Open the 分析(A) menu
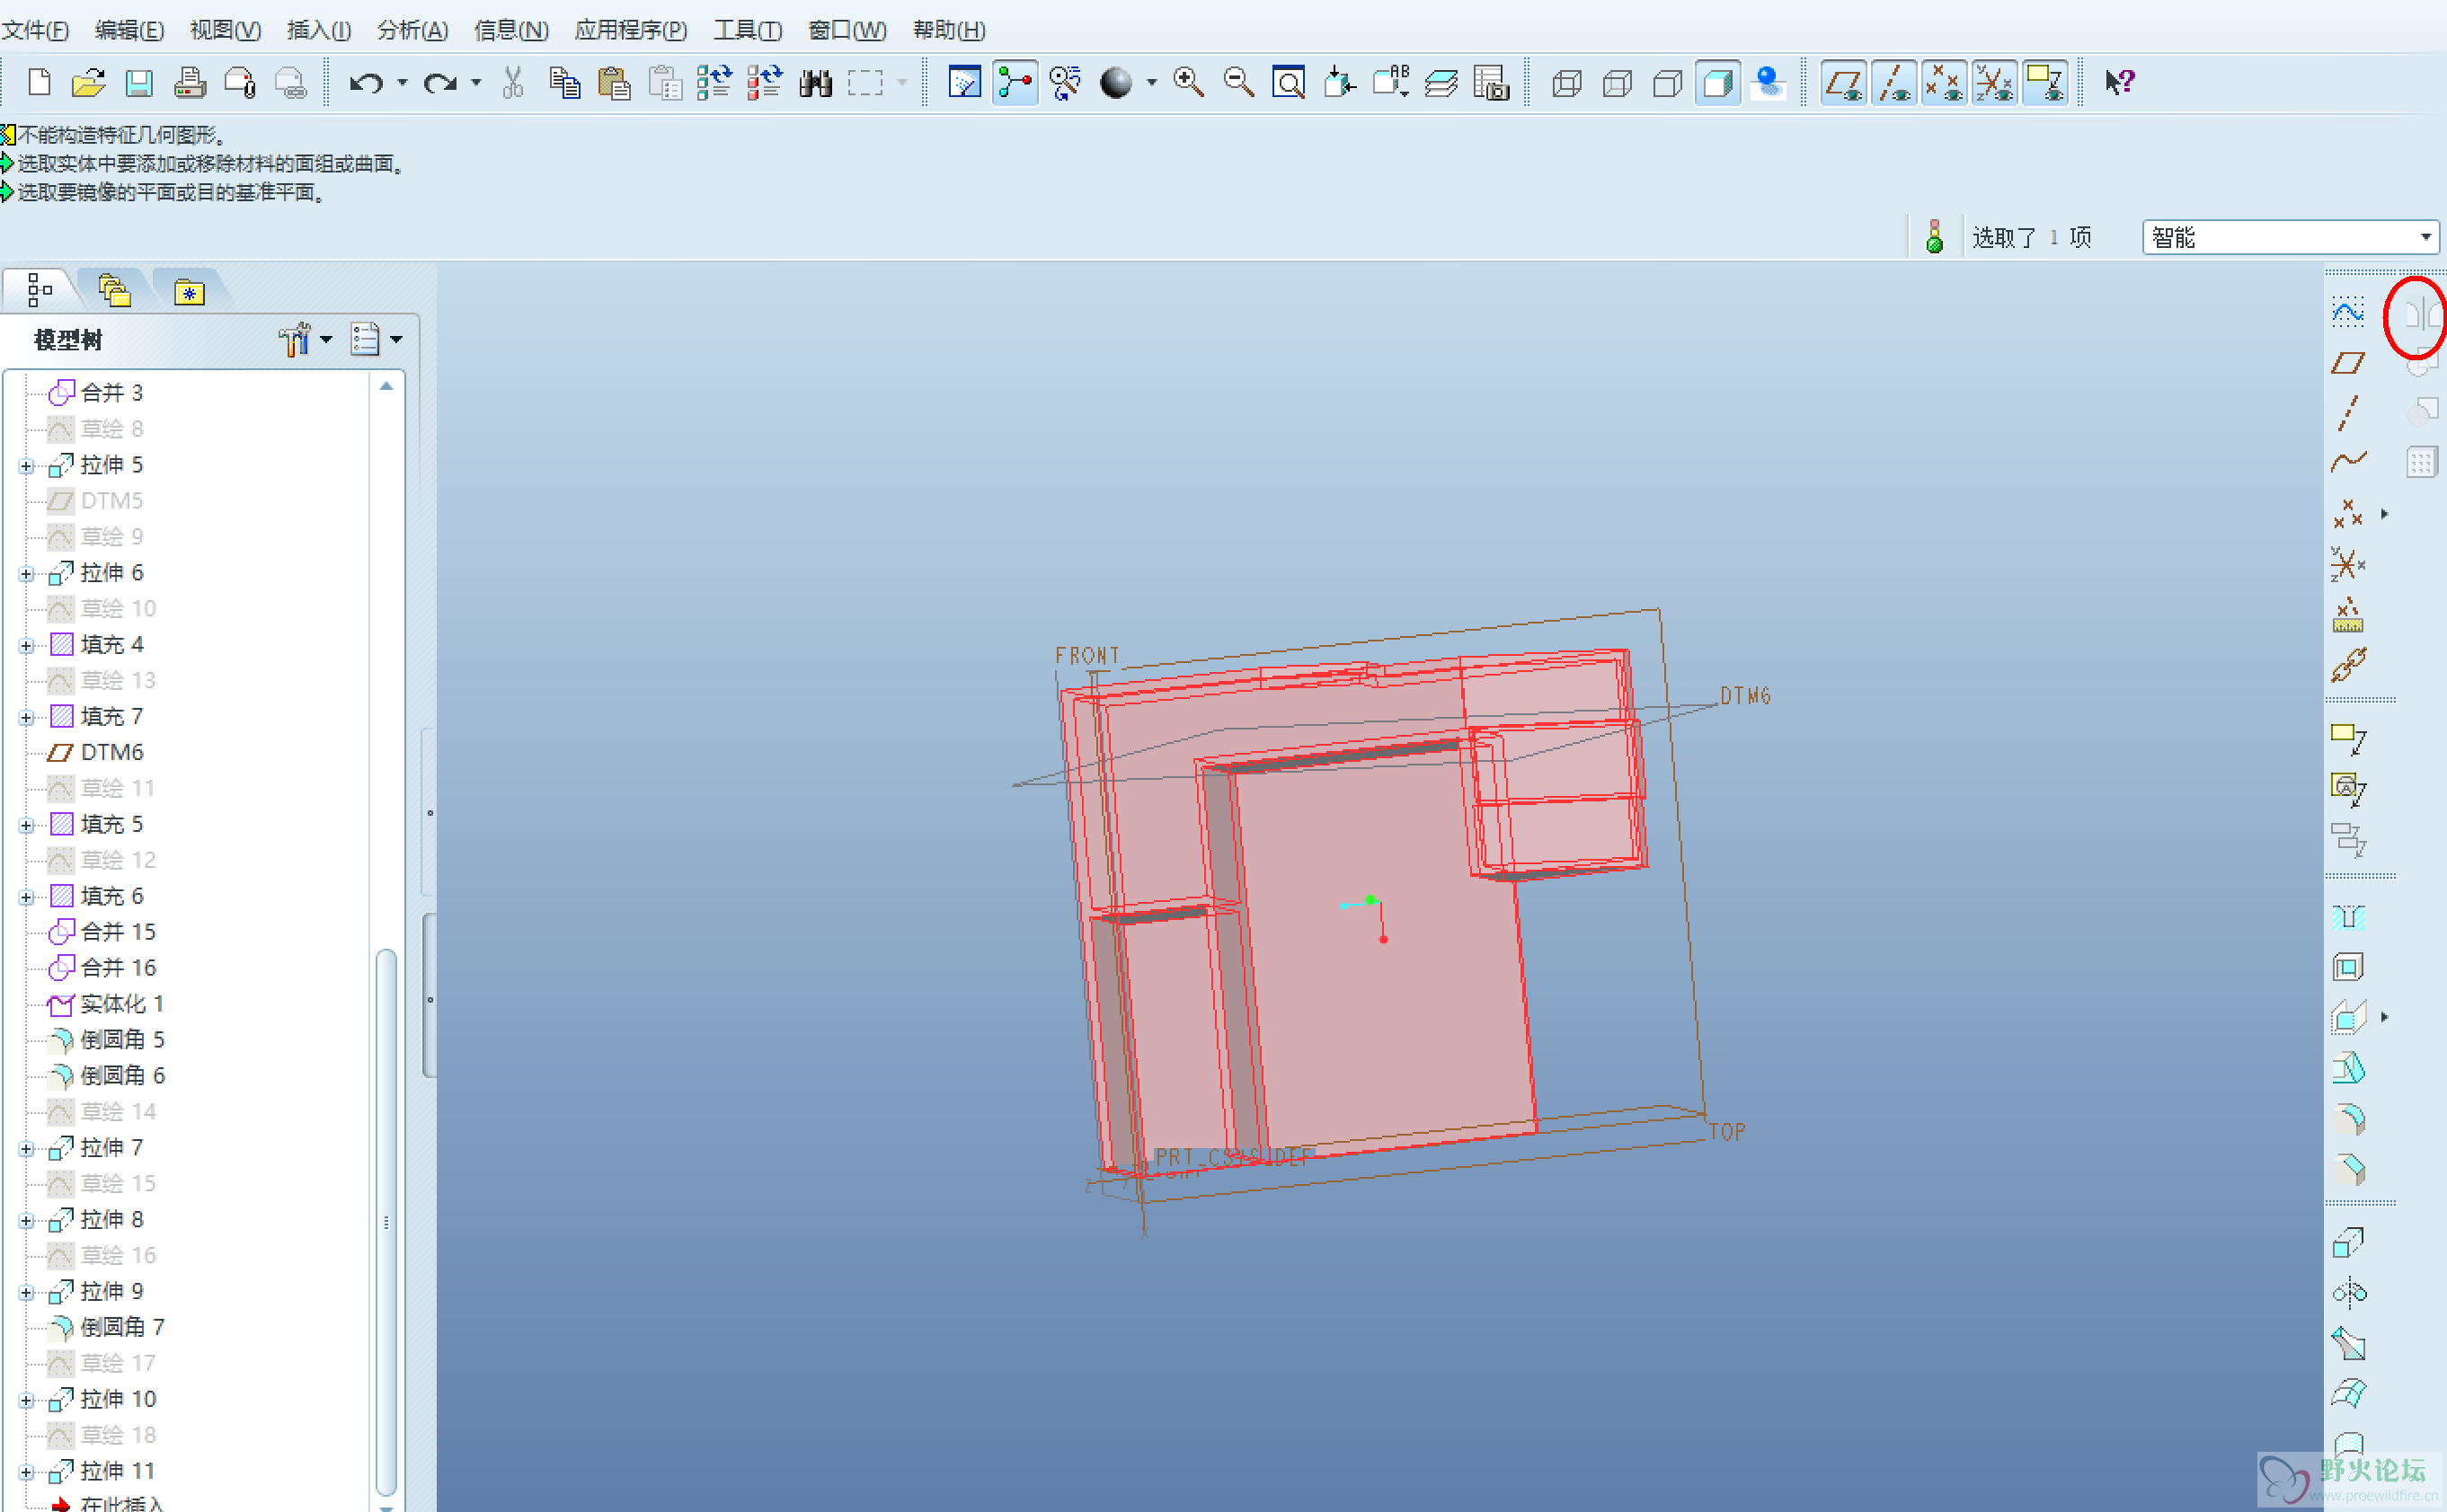Viewport: 2447px width, 1512px height. point(412,30)
